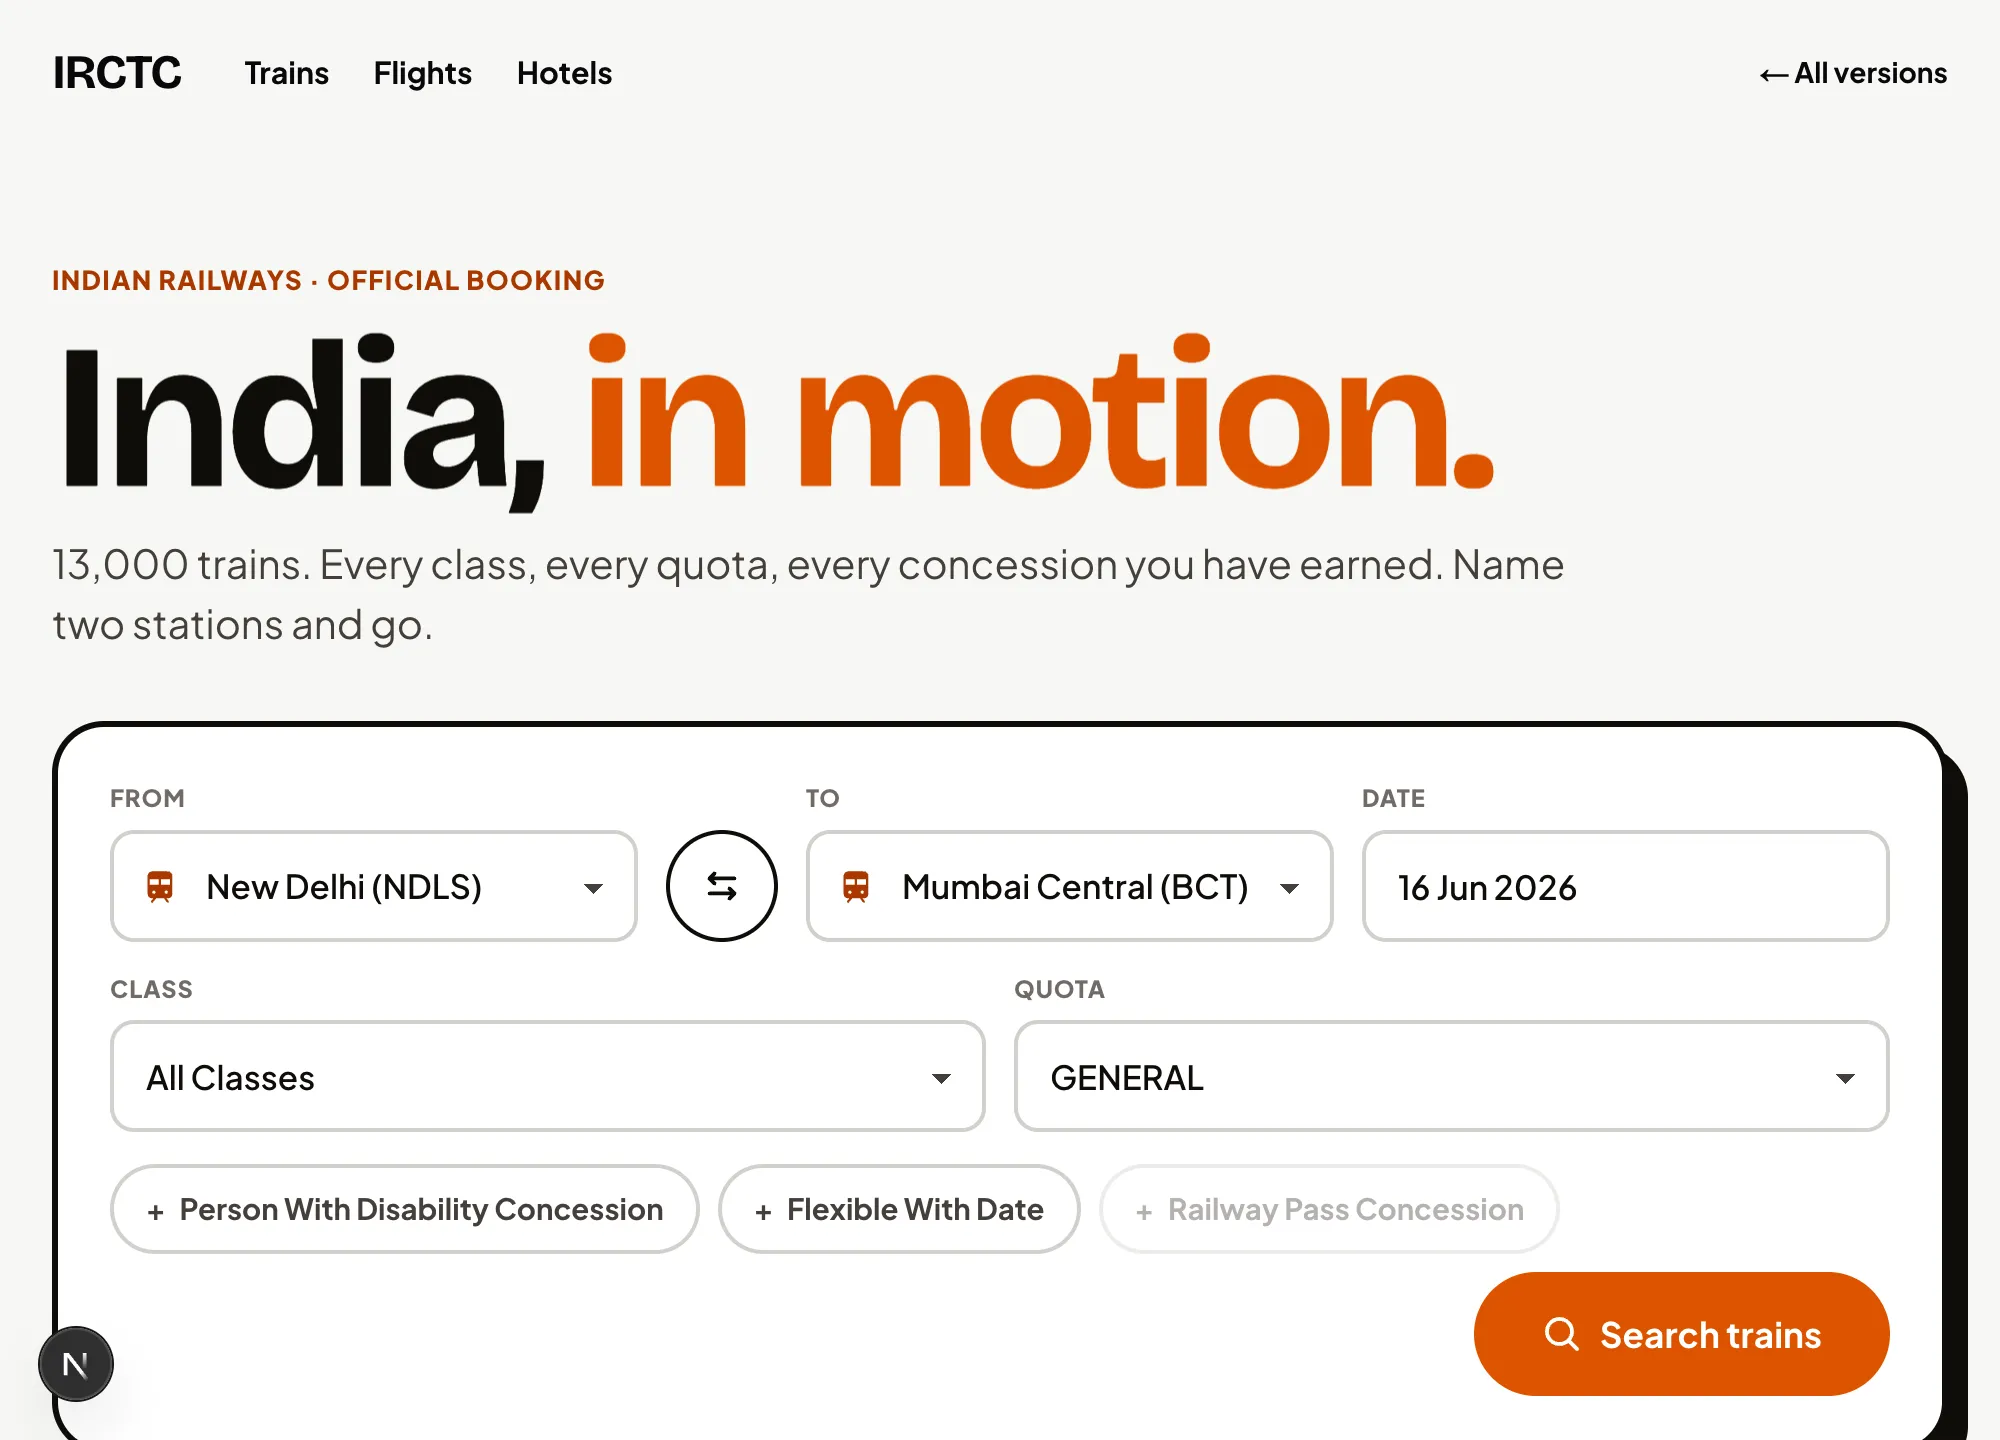Follow the All versions link
The height and width of the screenshot is (1440, 2000).
coord(1853,73)
